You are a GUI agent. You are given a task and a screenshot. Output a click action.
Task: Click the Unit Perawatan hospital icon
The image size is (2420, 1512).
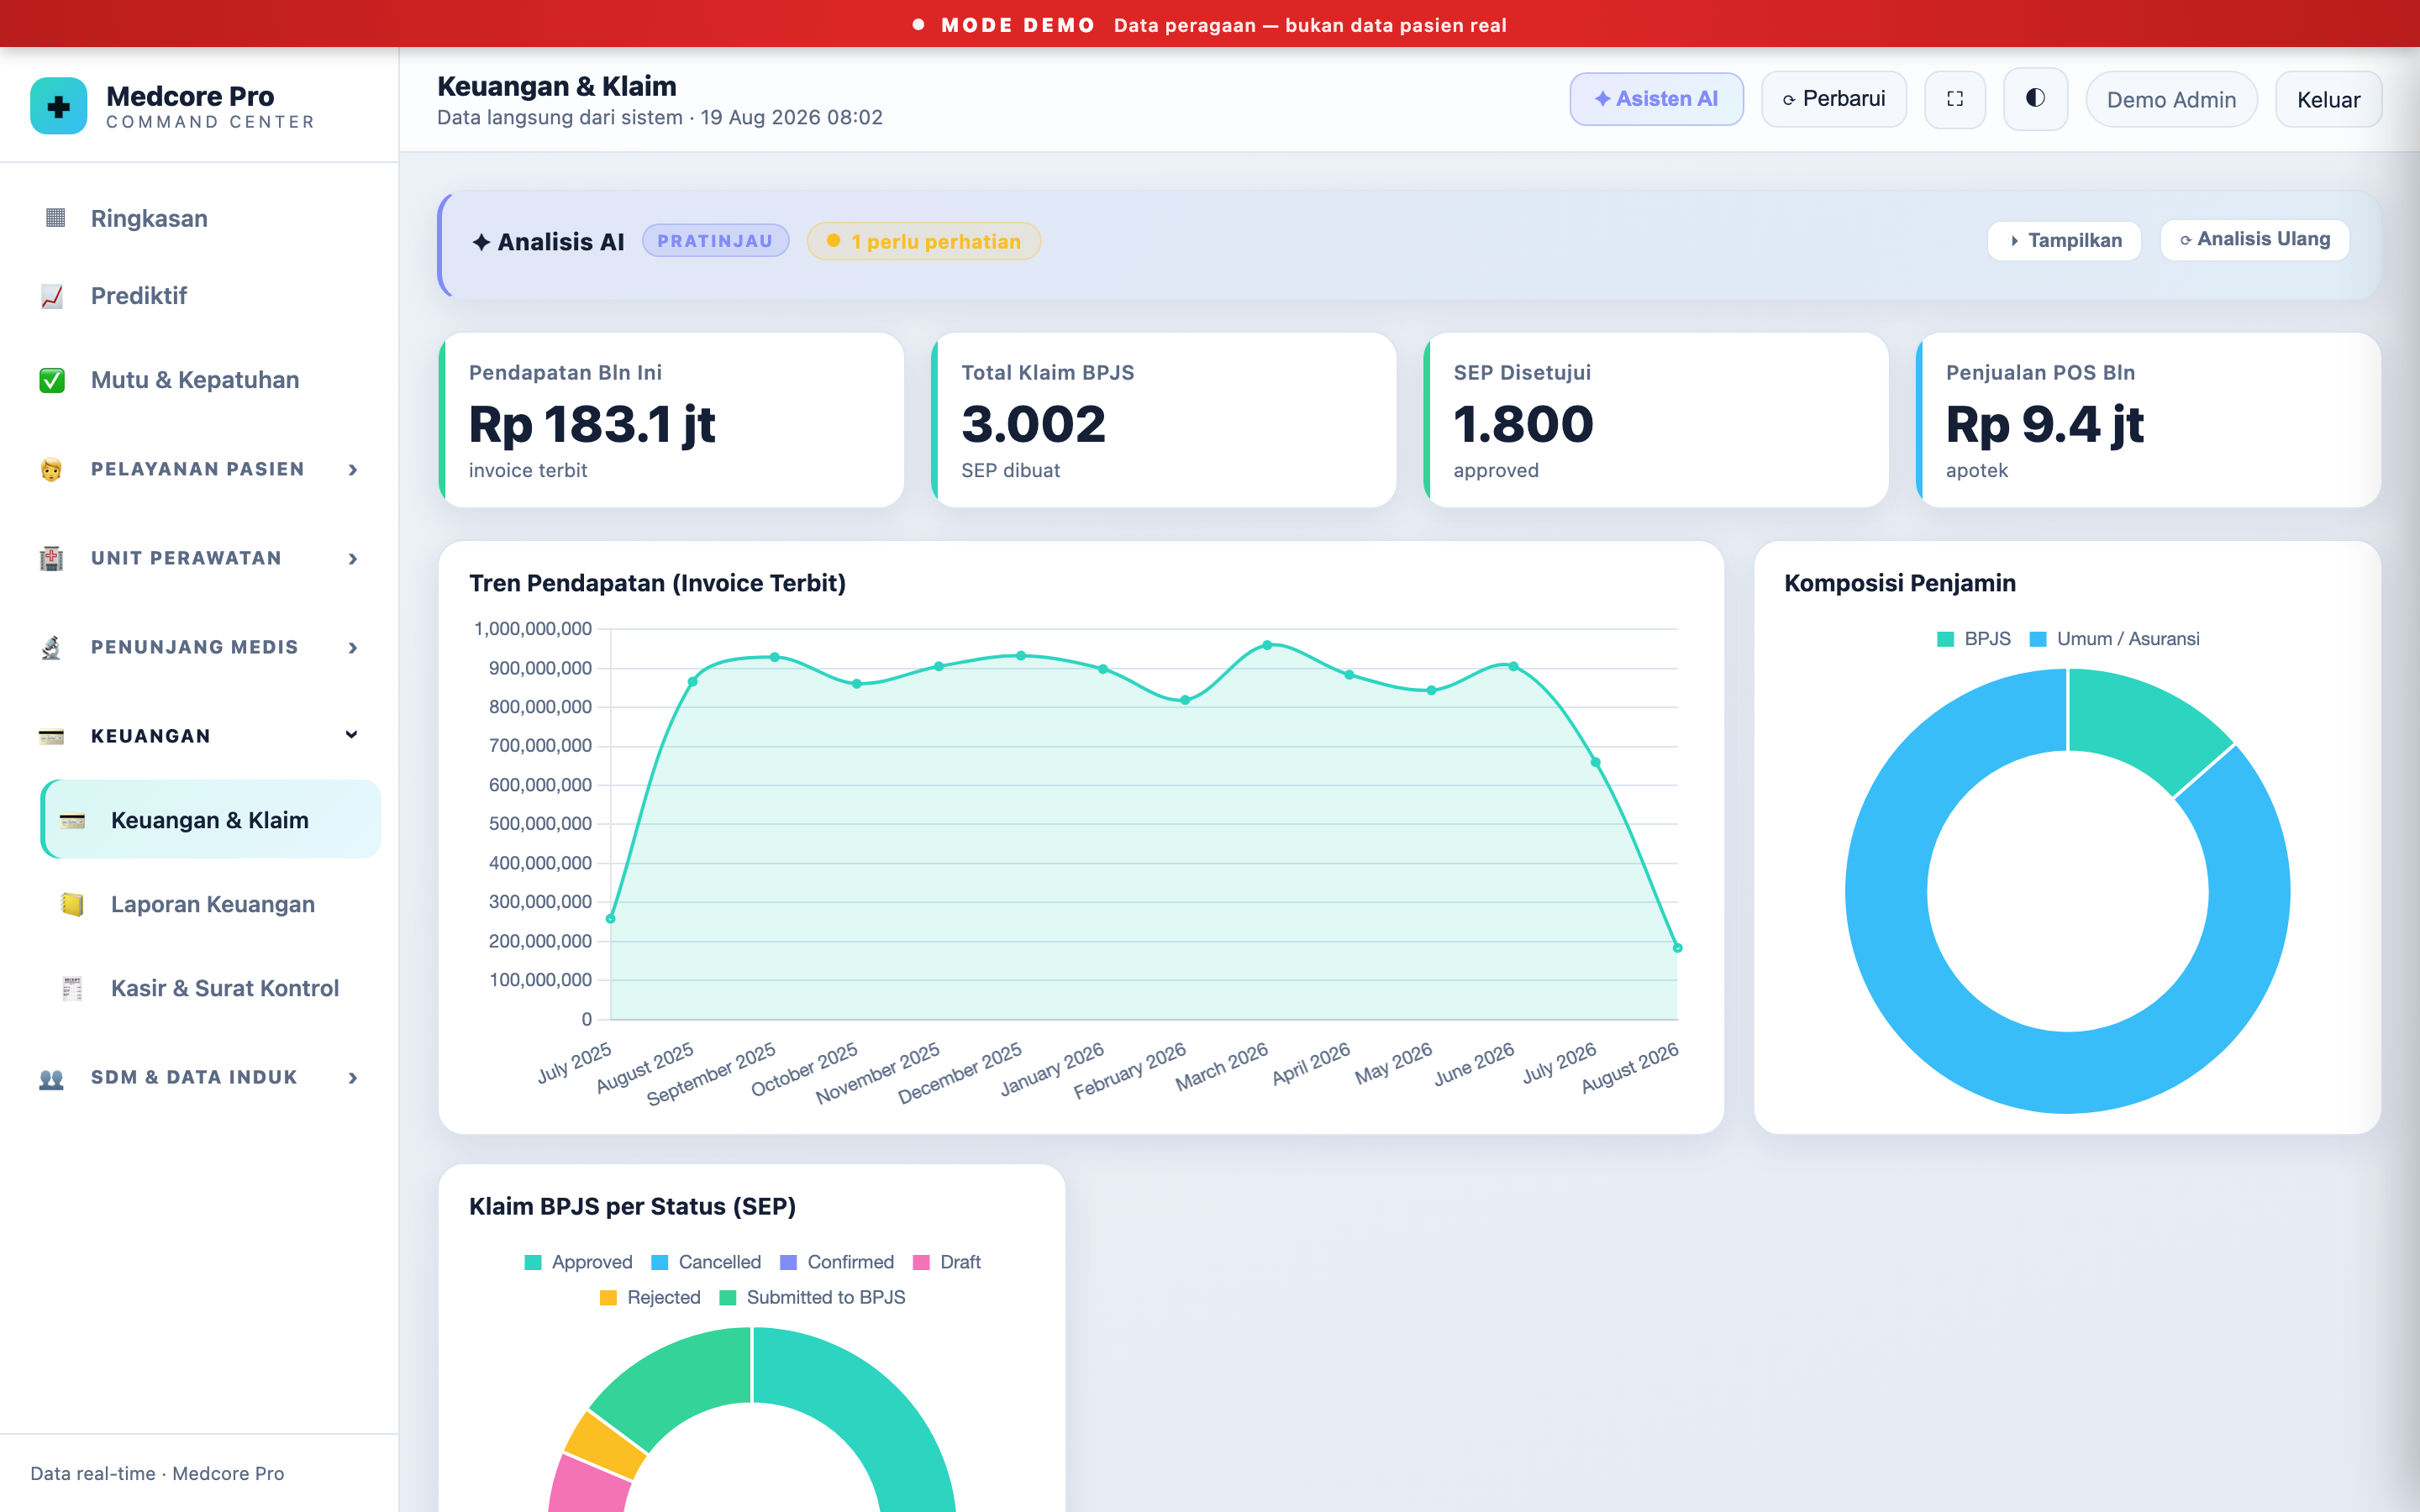click(51, 558)
